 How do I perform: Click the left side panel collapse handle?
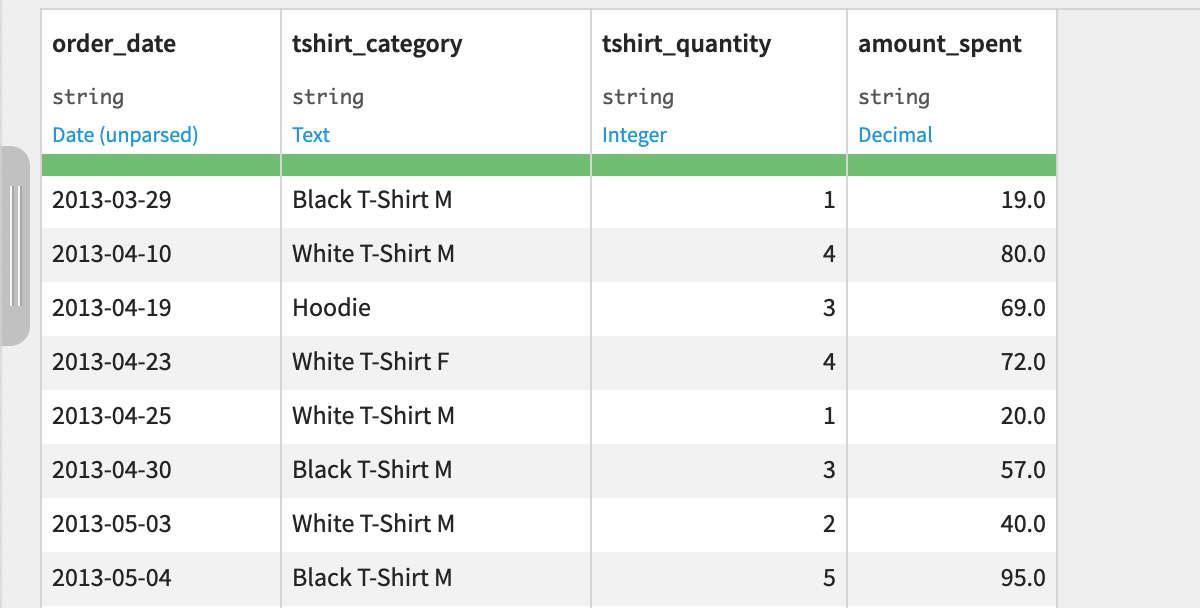pos(15,246)
